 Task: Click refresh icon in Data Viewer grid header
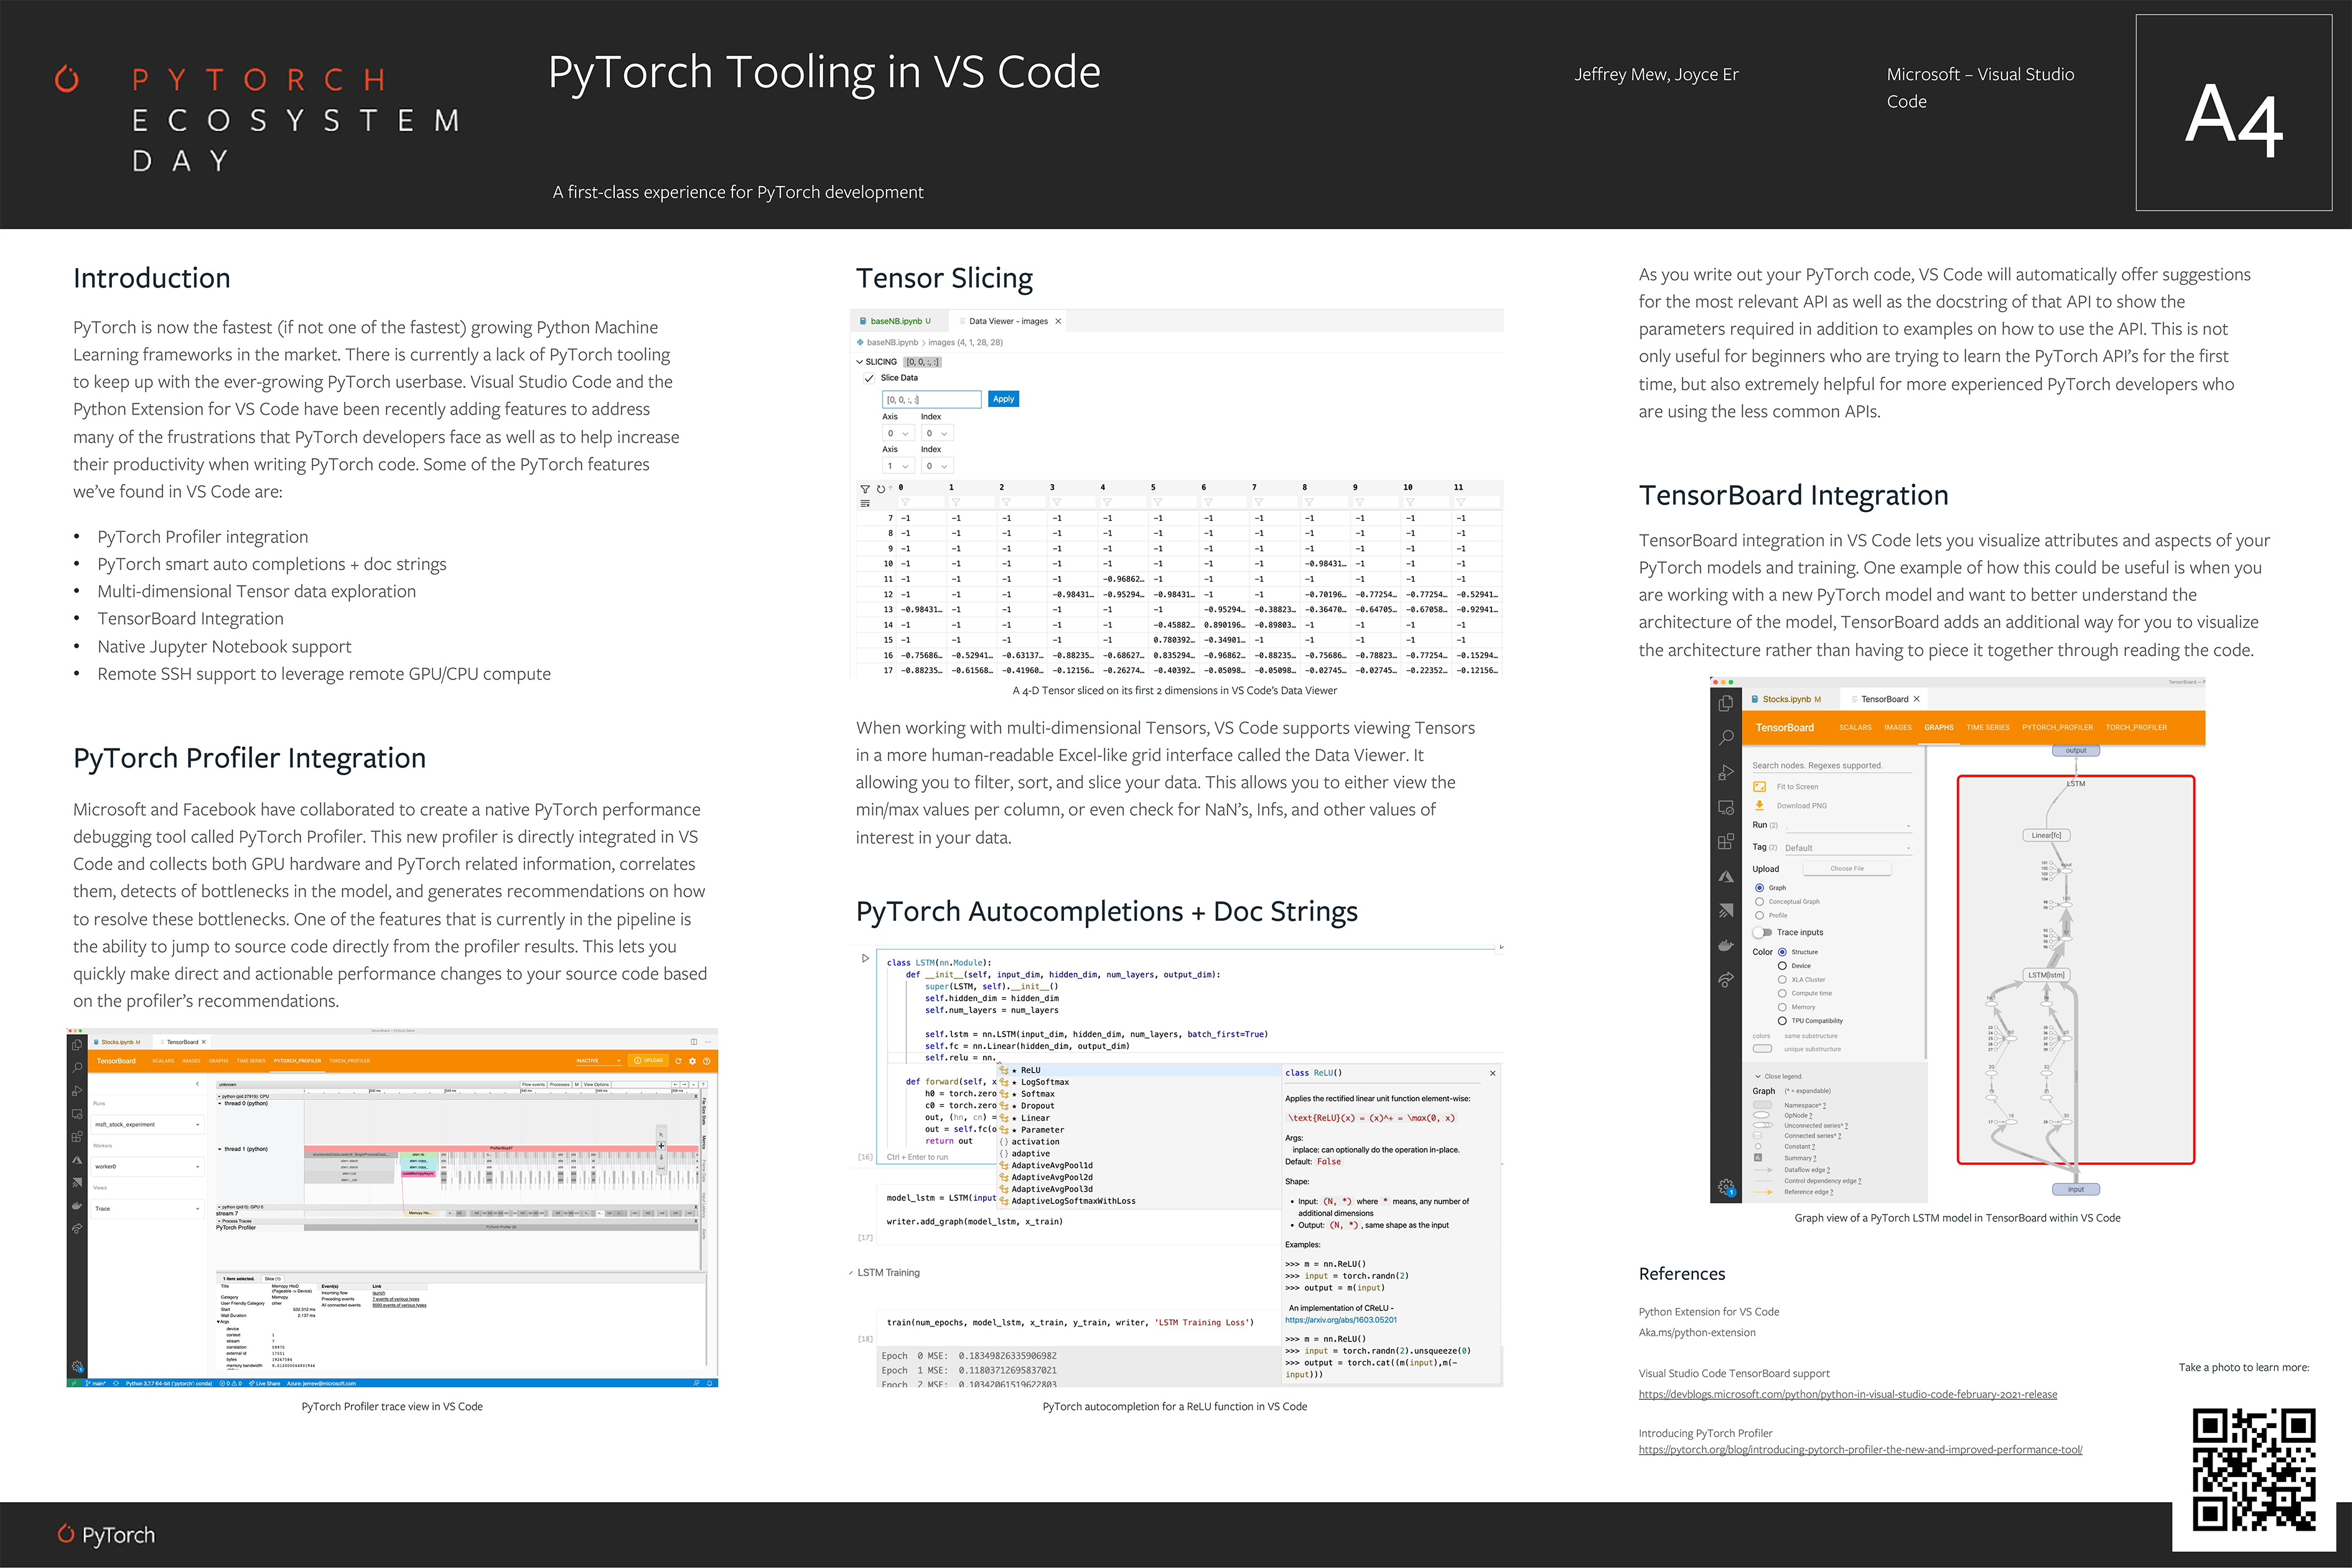881,489
